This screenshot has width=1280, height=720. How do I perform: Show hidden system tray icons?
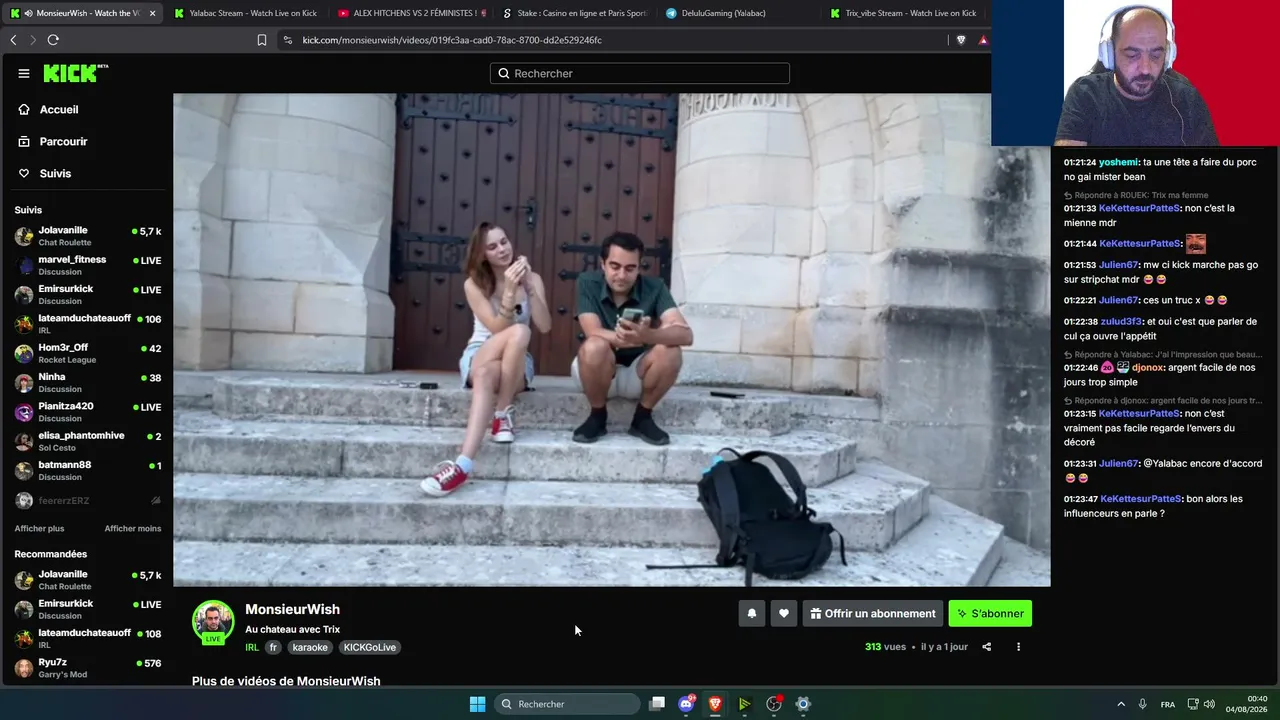point(1121,704)
